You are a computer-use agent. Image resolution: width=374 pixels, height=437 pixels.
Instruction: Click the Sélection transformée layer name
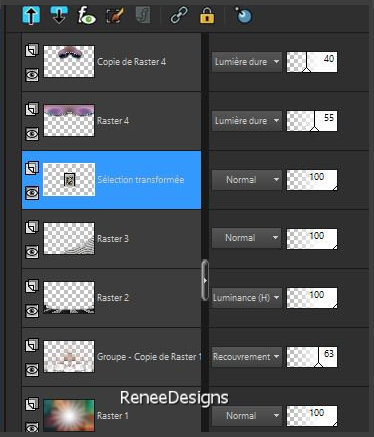click(140, 180)
